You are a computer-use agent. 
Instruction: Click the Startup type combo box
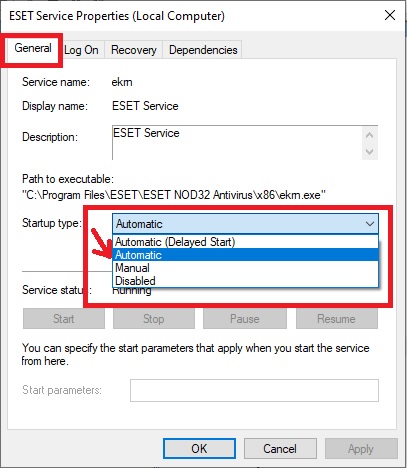[x=245, y=224]
